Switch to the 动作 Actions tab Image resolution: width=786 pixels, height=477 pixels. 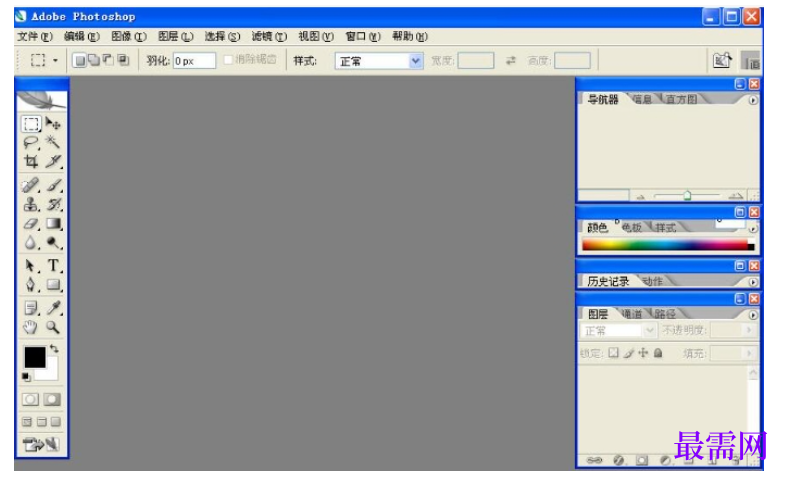tap(652, 282)
